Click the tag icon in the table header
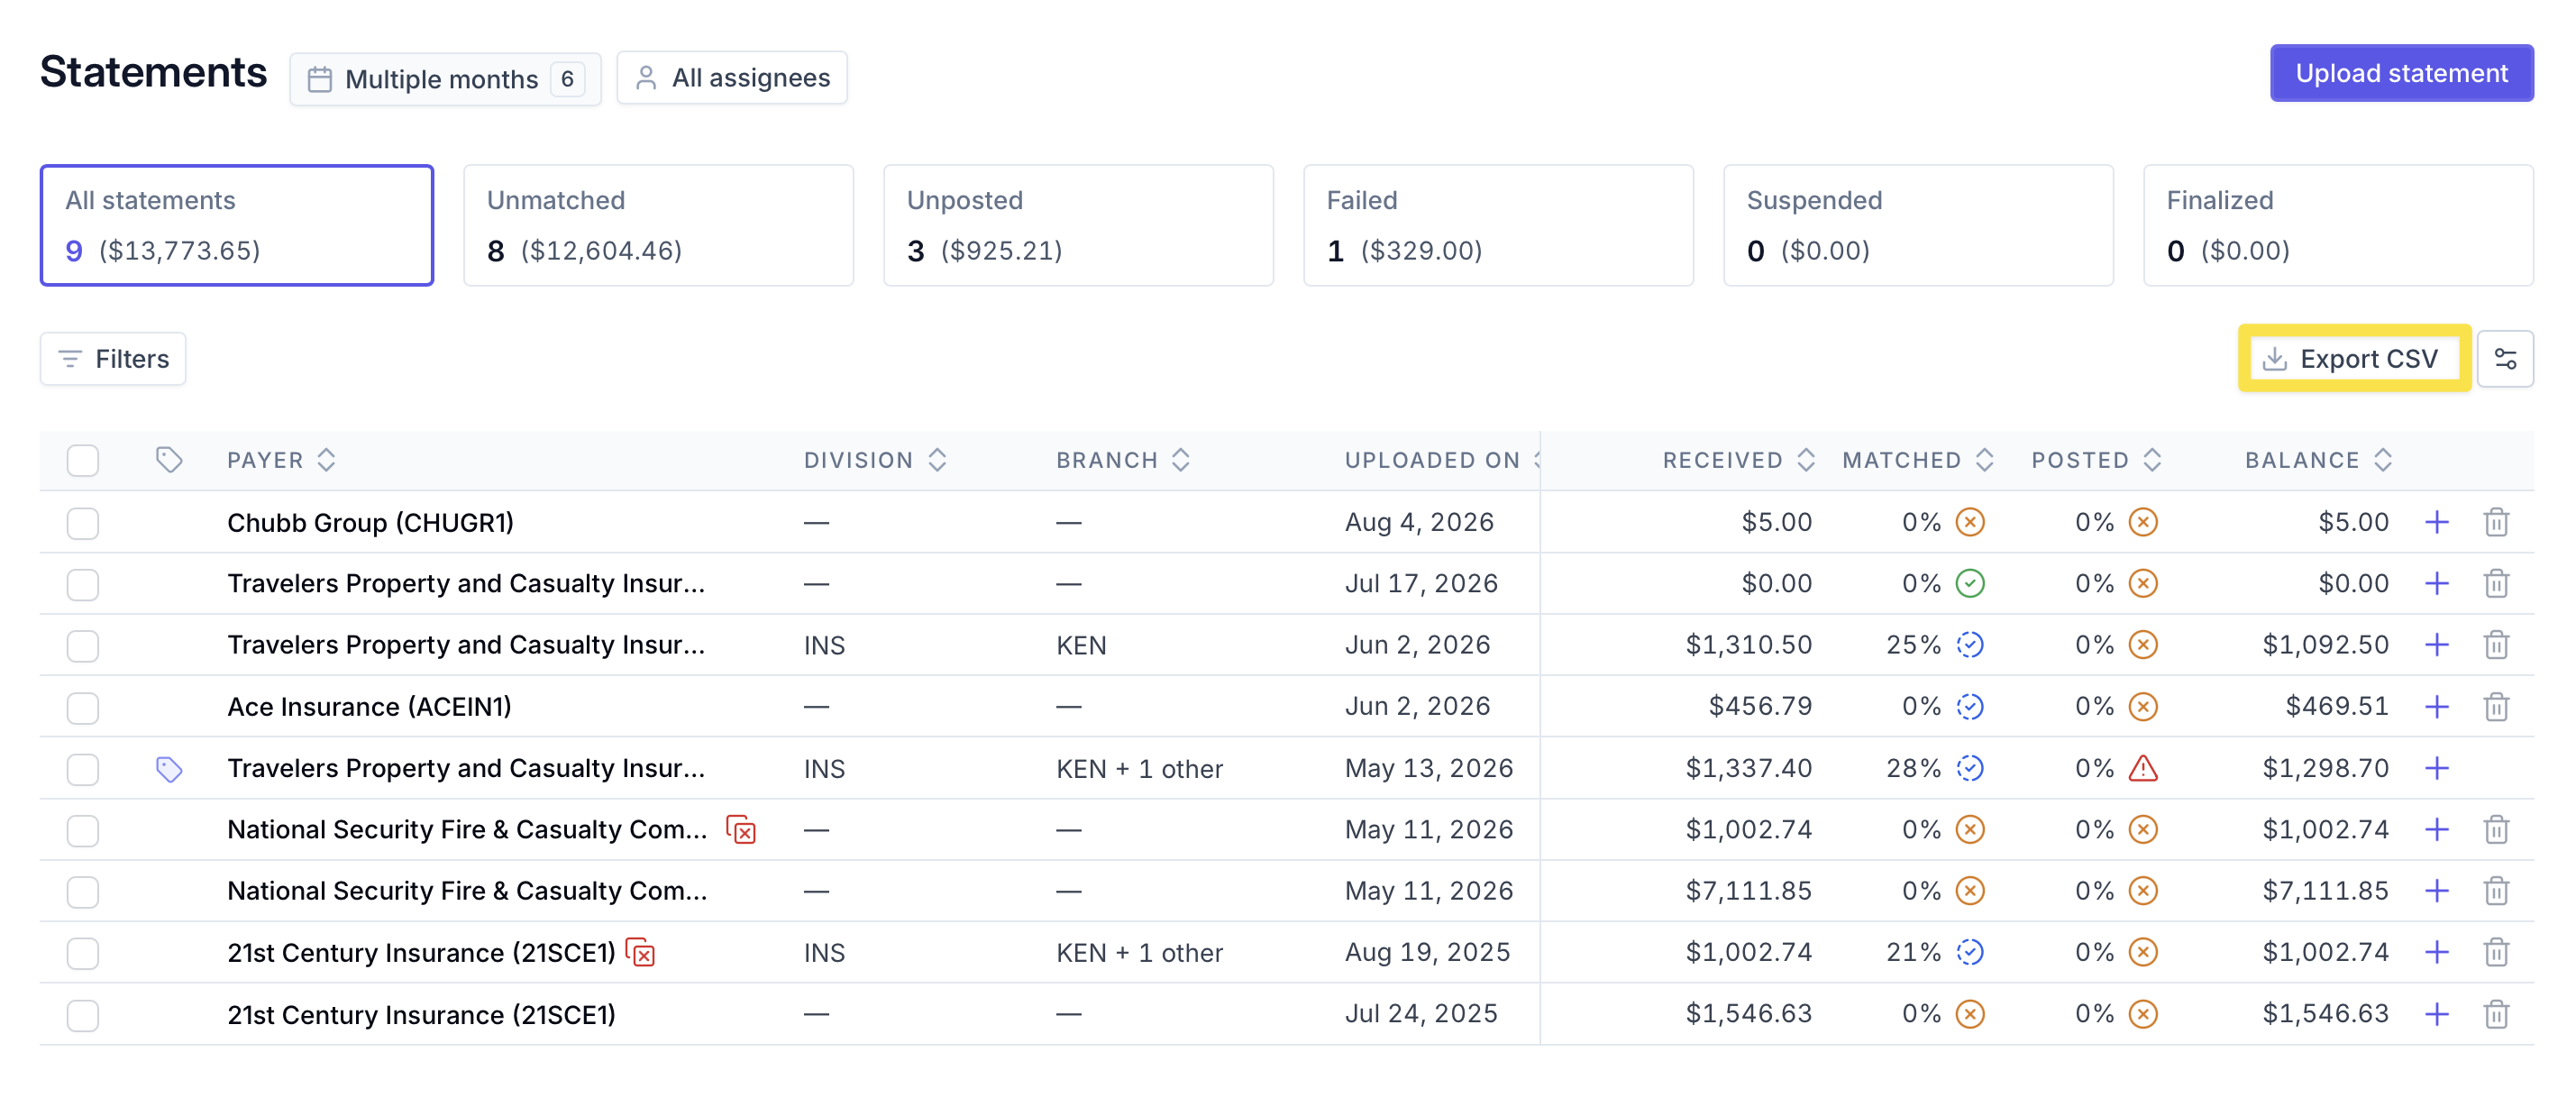Viewport: 2576px width, 1107px height. pyautogui.click(x=169, y=460)
